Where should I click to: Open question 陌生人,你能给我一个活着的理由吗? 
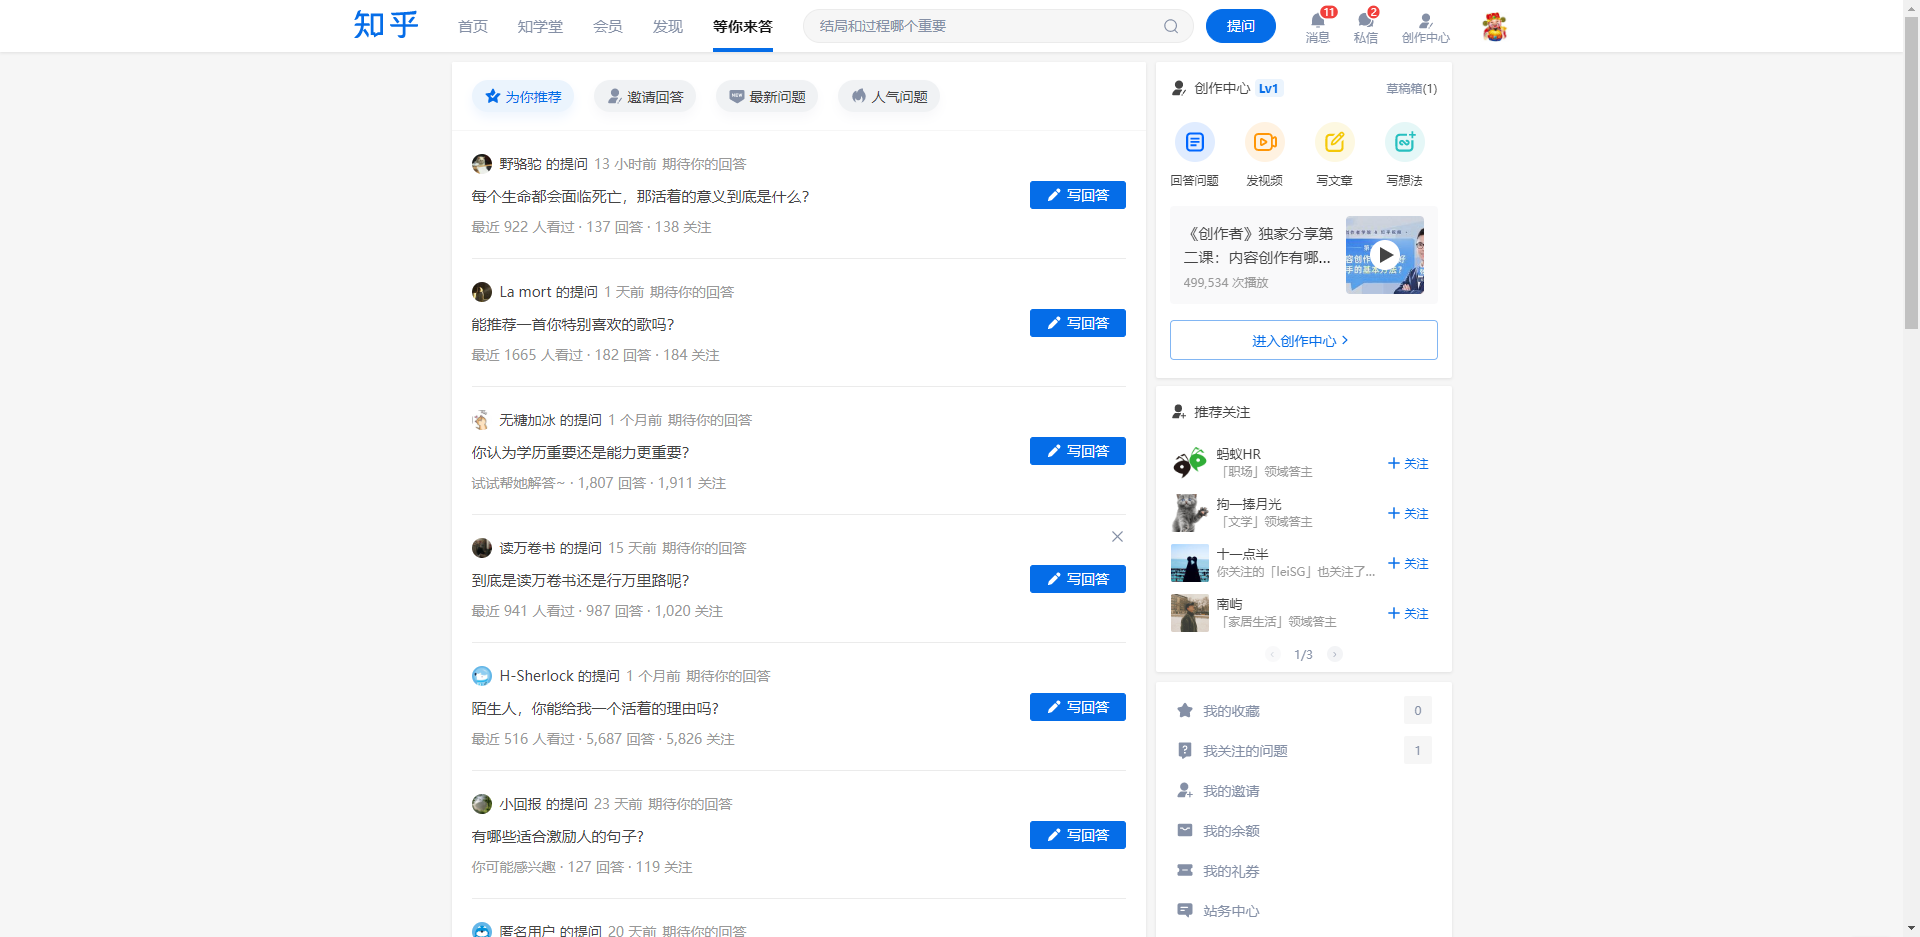[595, 709]
